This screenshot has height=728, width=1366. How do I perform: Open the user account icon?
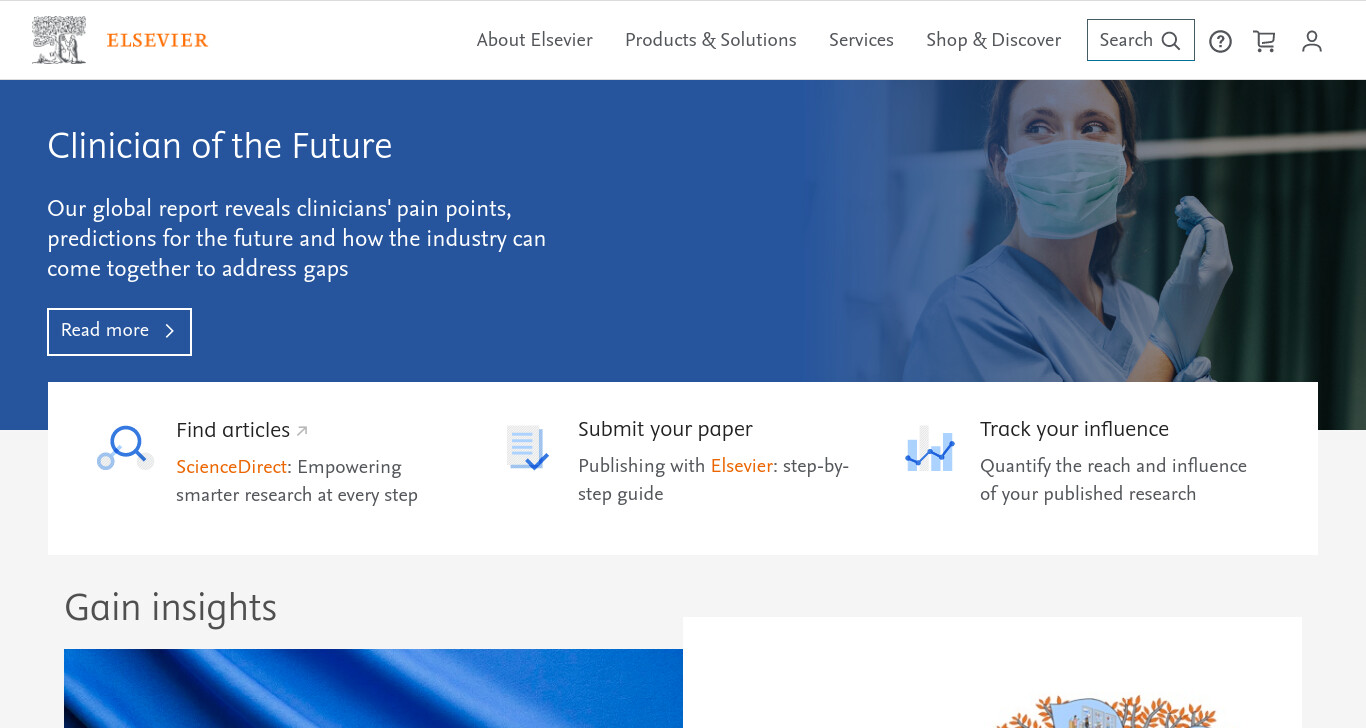click(1312, 41)
